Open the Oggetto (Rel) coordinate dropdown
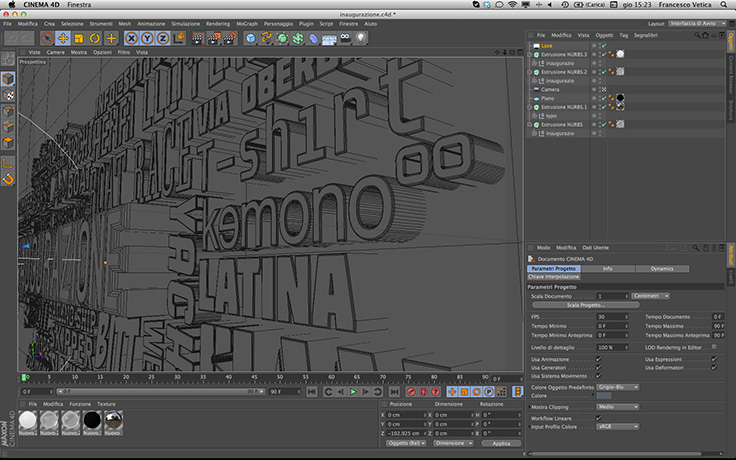This screenshot has height=460, width=736. tap(406, 443)
